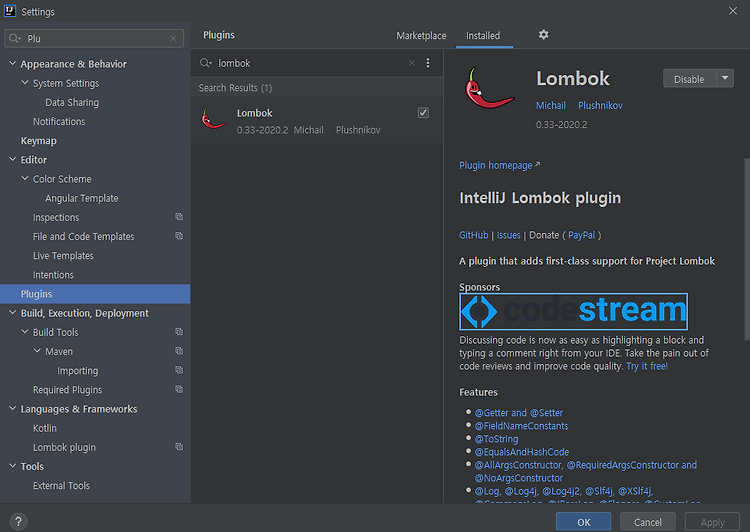Collapse Build Tools node
This screenshot has height=532, width=750.
[25, 332]
